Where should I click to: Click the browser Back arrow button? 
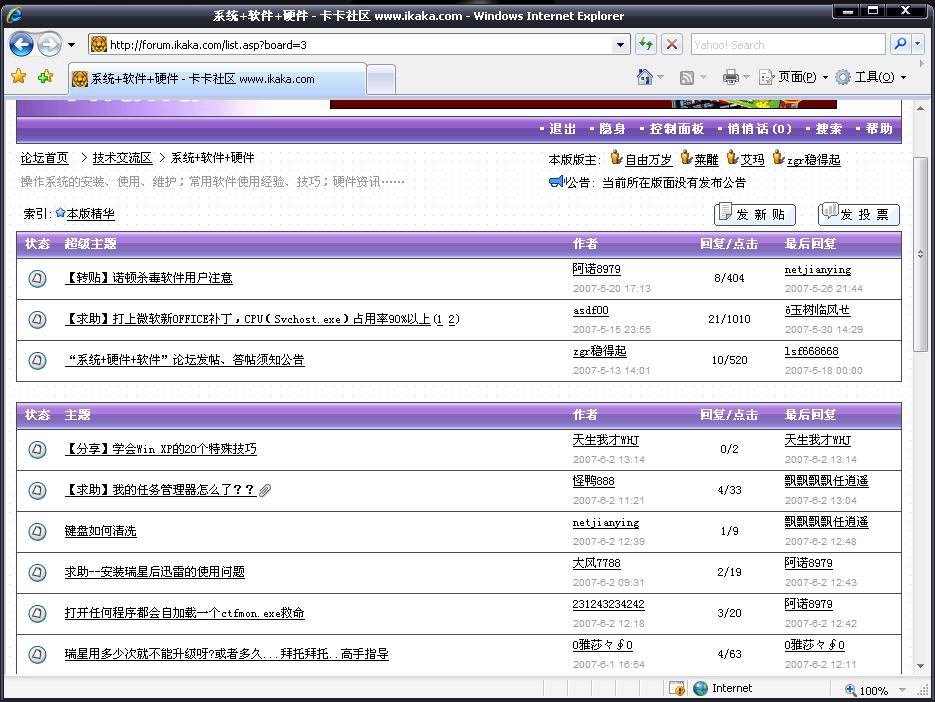pos(21,45)
